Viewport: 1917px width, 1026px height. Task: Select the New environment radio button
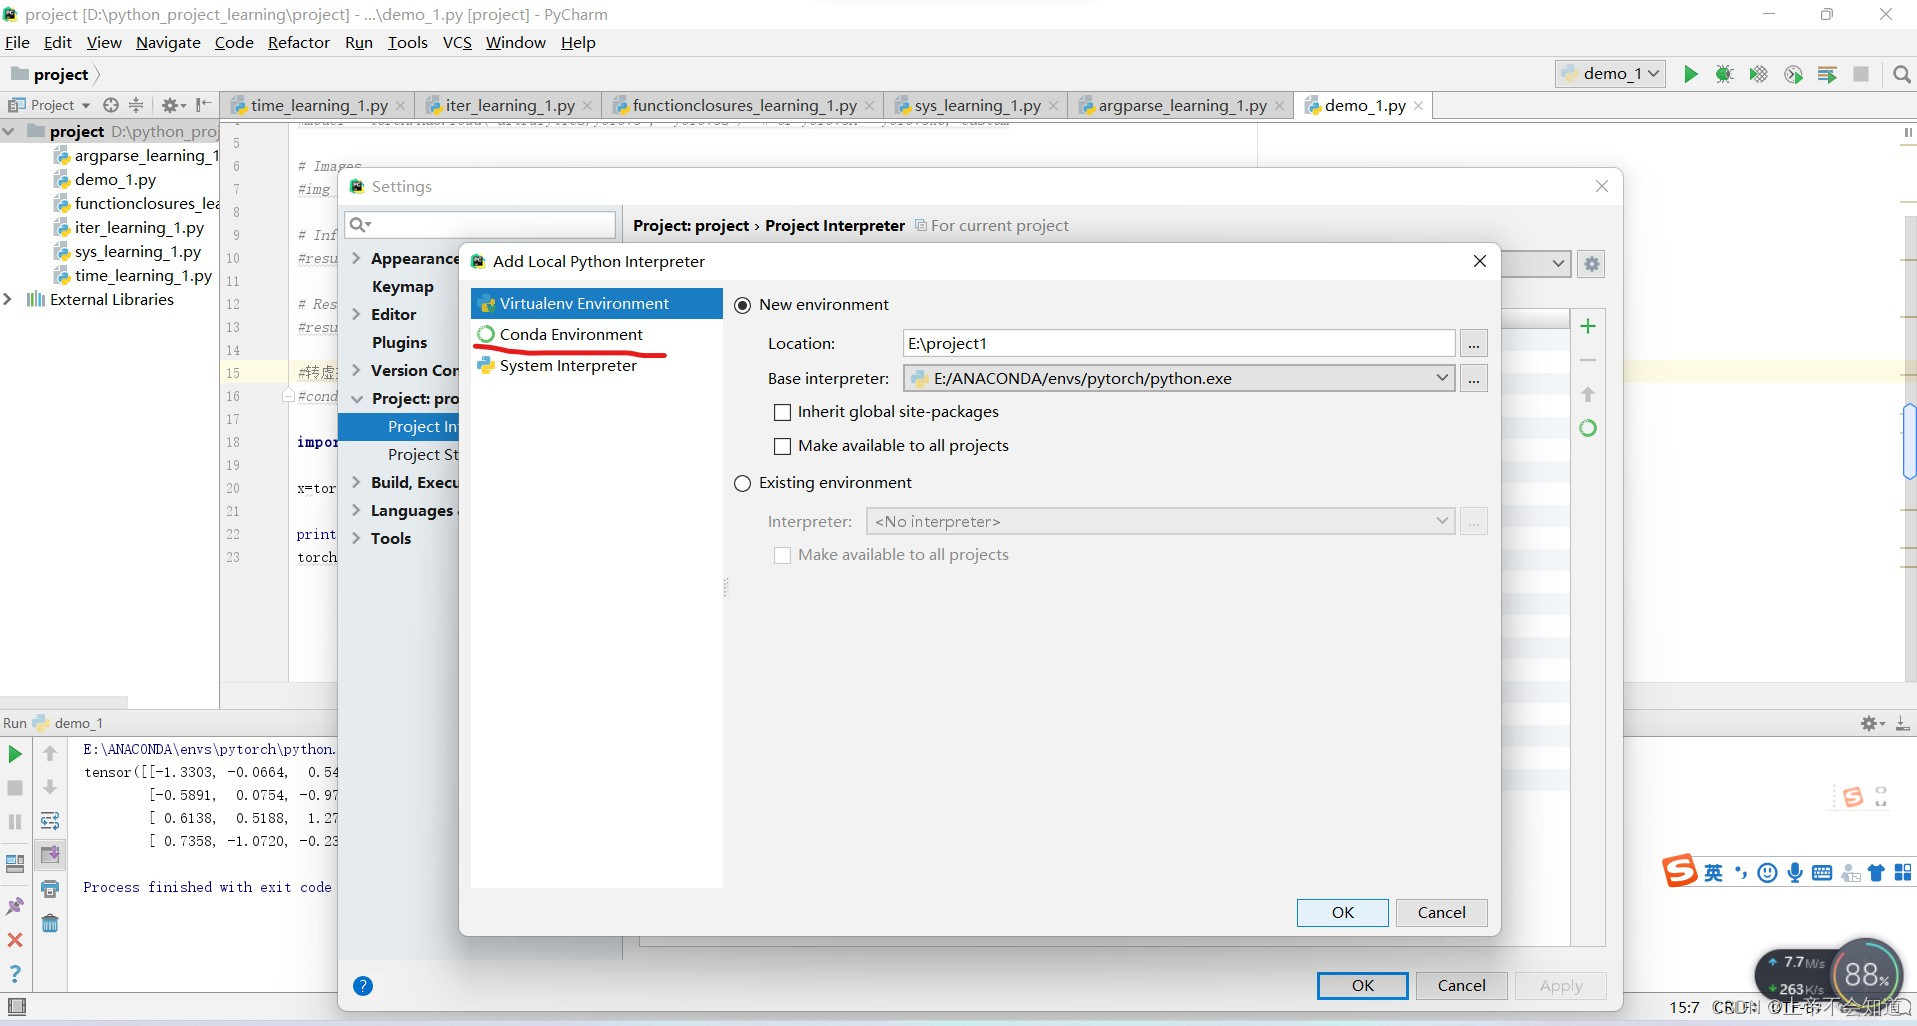(x=743, y=305)
